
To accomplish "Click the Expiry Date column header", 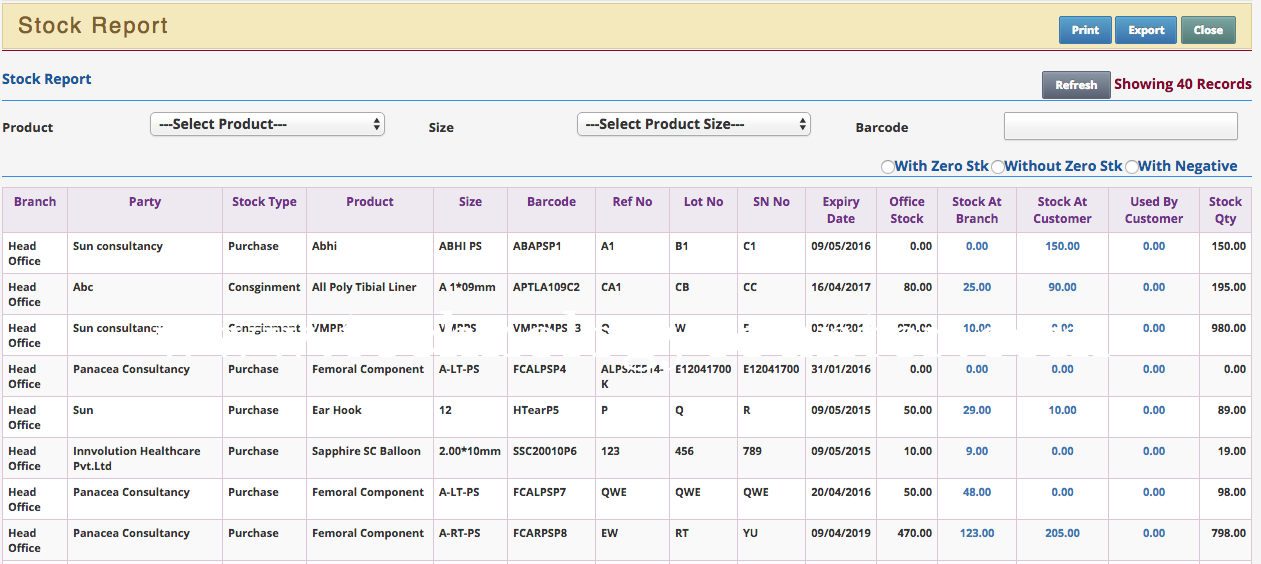I will pyautogui.click(x=841, y=210).
